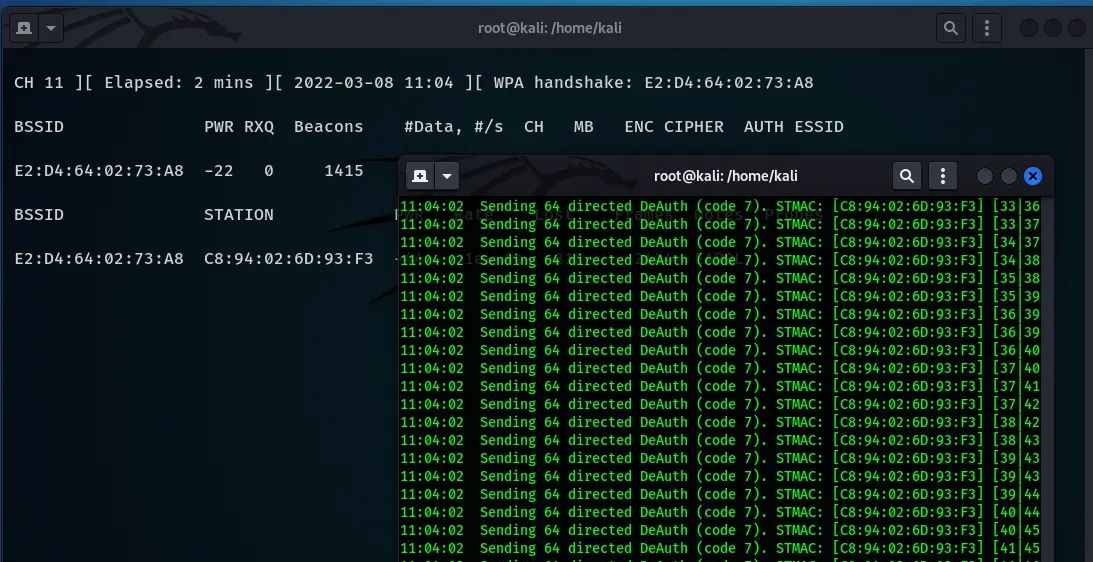This screenshot has height=562, width=1093.
Task: Open a new tab in the front DeAuth terminal
Action: (x=420, y=176)
